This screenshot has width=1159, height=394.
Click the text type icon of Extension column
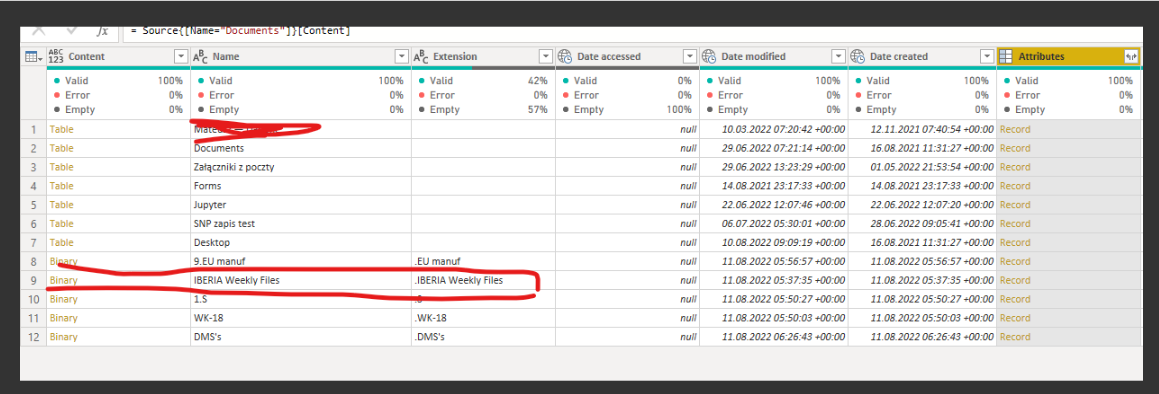point(421,56)
